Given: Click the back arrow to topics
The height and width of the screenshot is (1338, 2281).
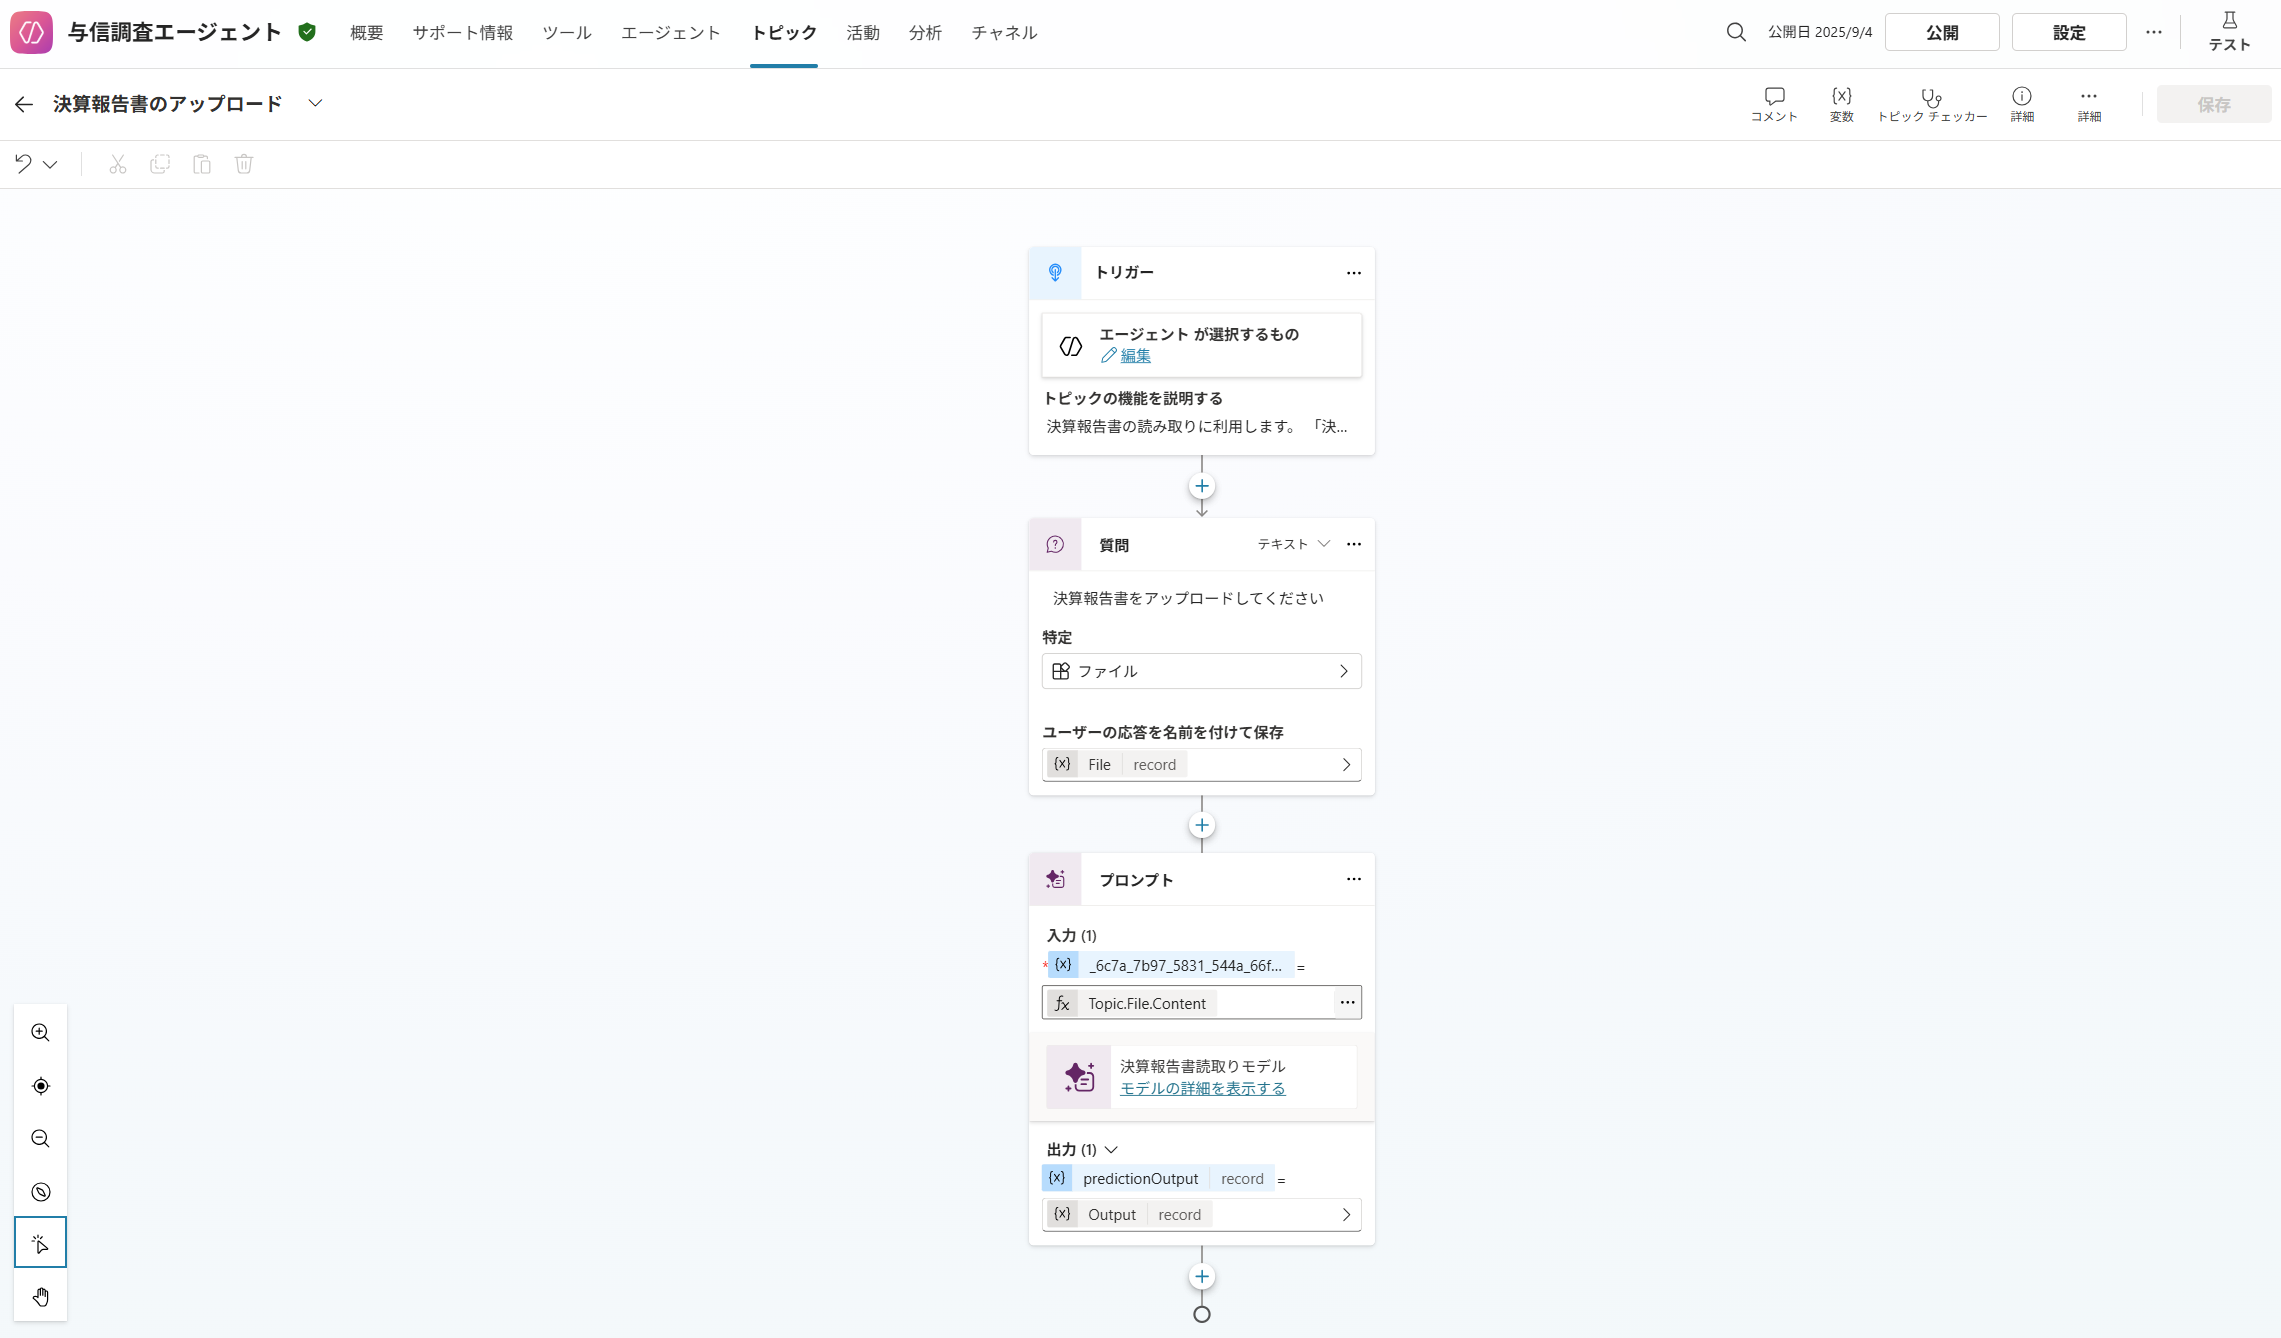Looking at the screenshot, I should coord(24,104).
